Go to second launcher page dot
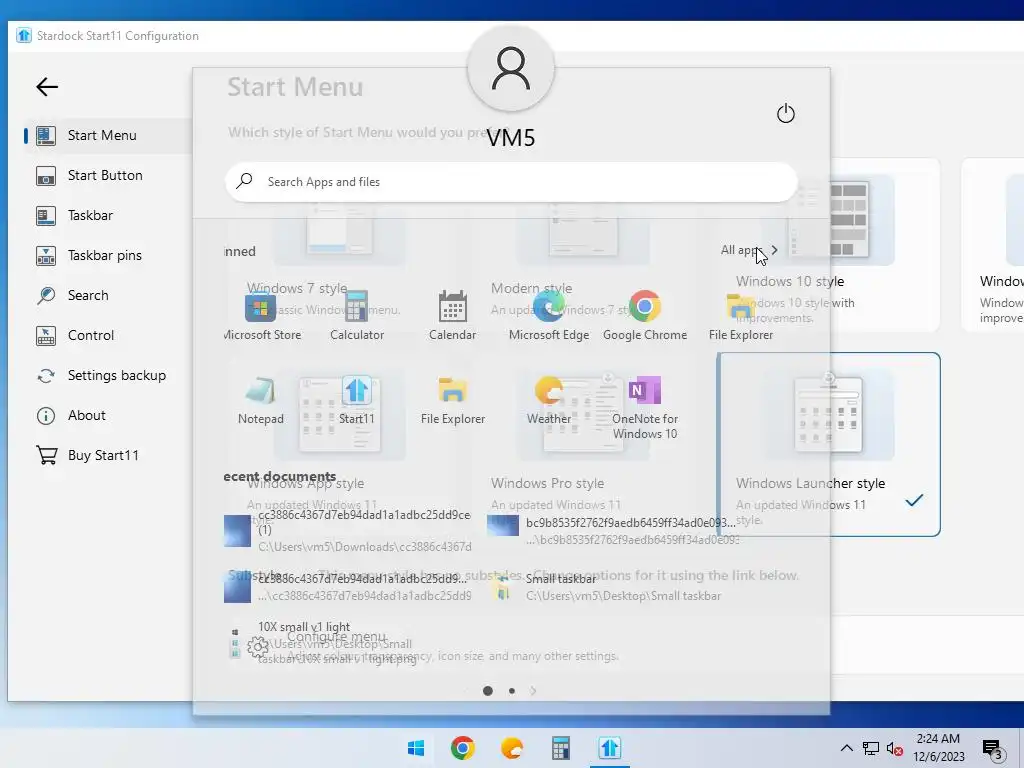 coord(512,691)
